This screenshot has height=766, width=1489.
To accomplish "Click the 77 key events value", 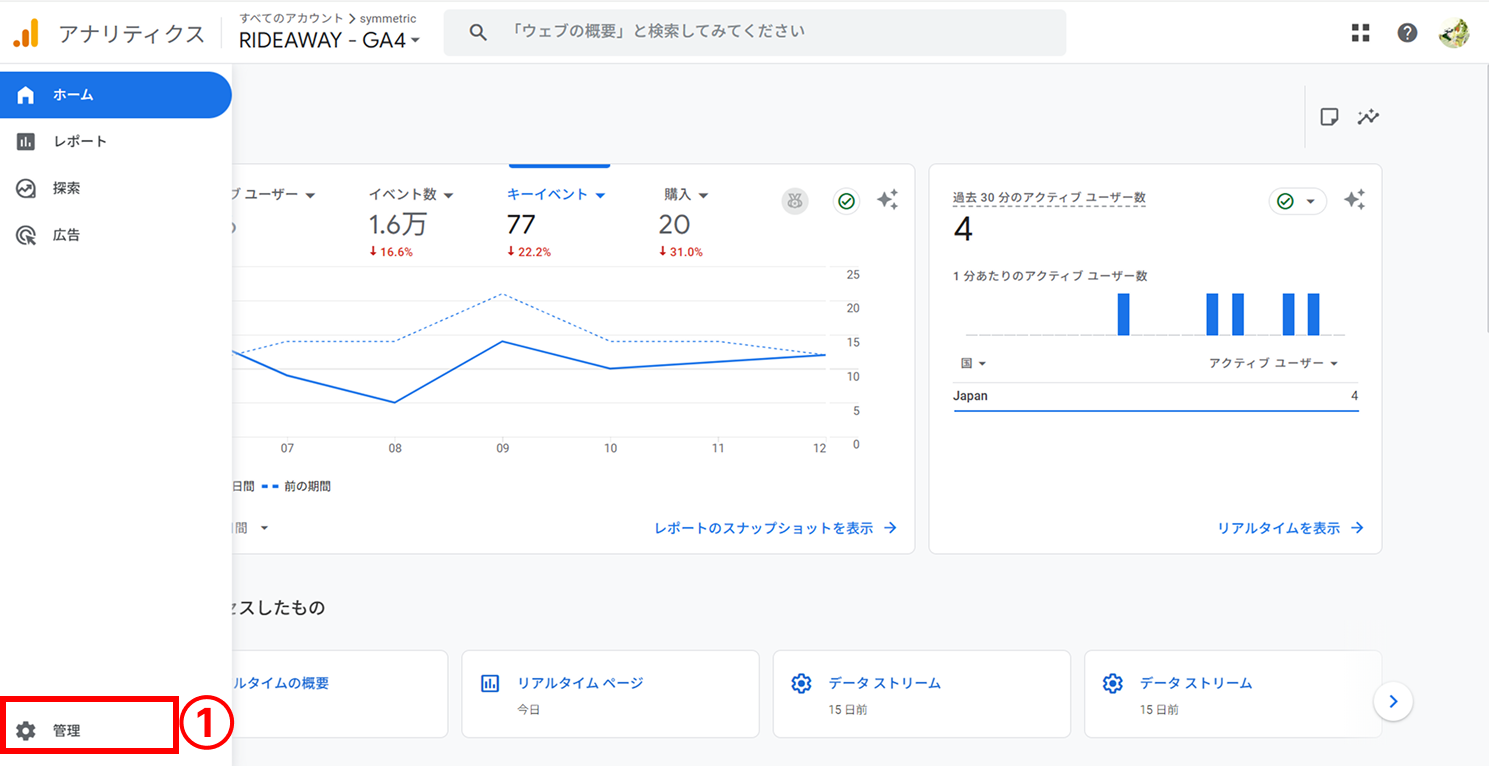I will (x=521, y=224).
